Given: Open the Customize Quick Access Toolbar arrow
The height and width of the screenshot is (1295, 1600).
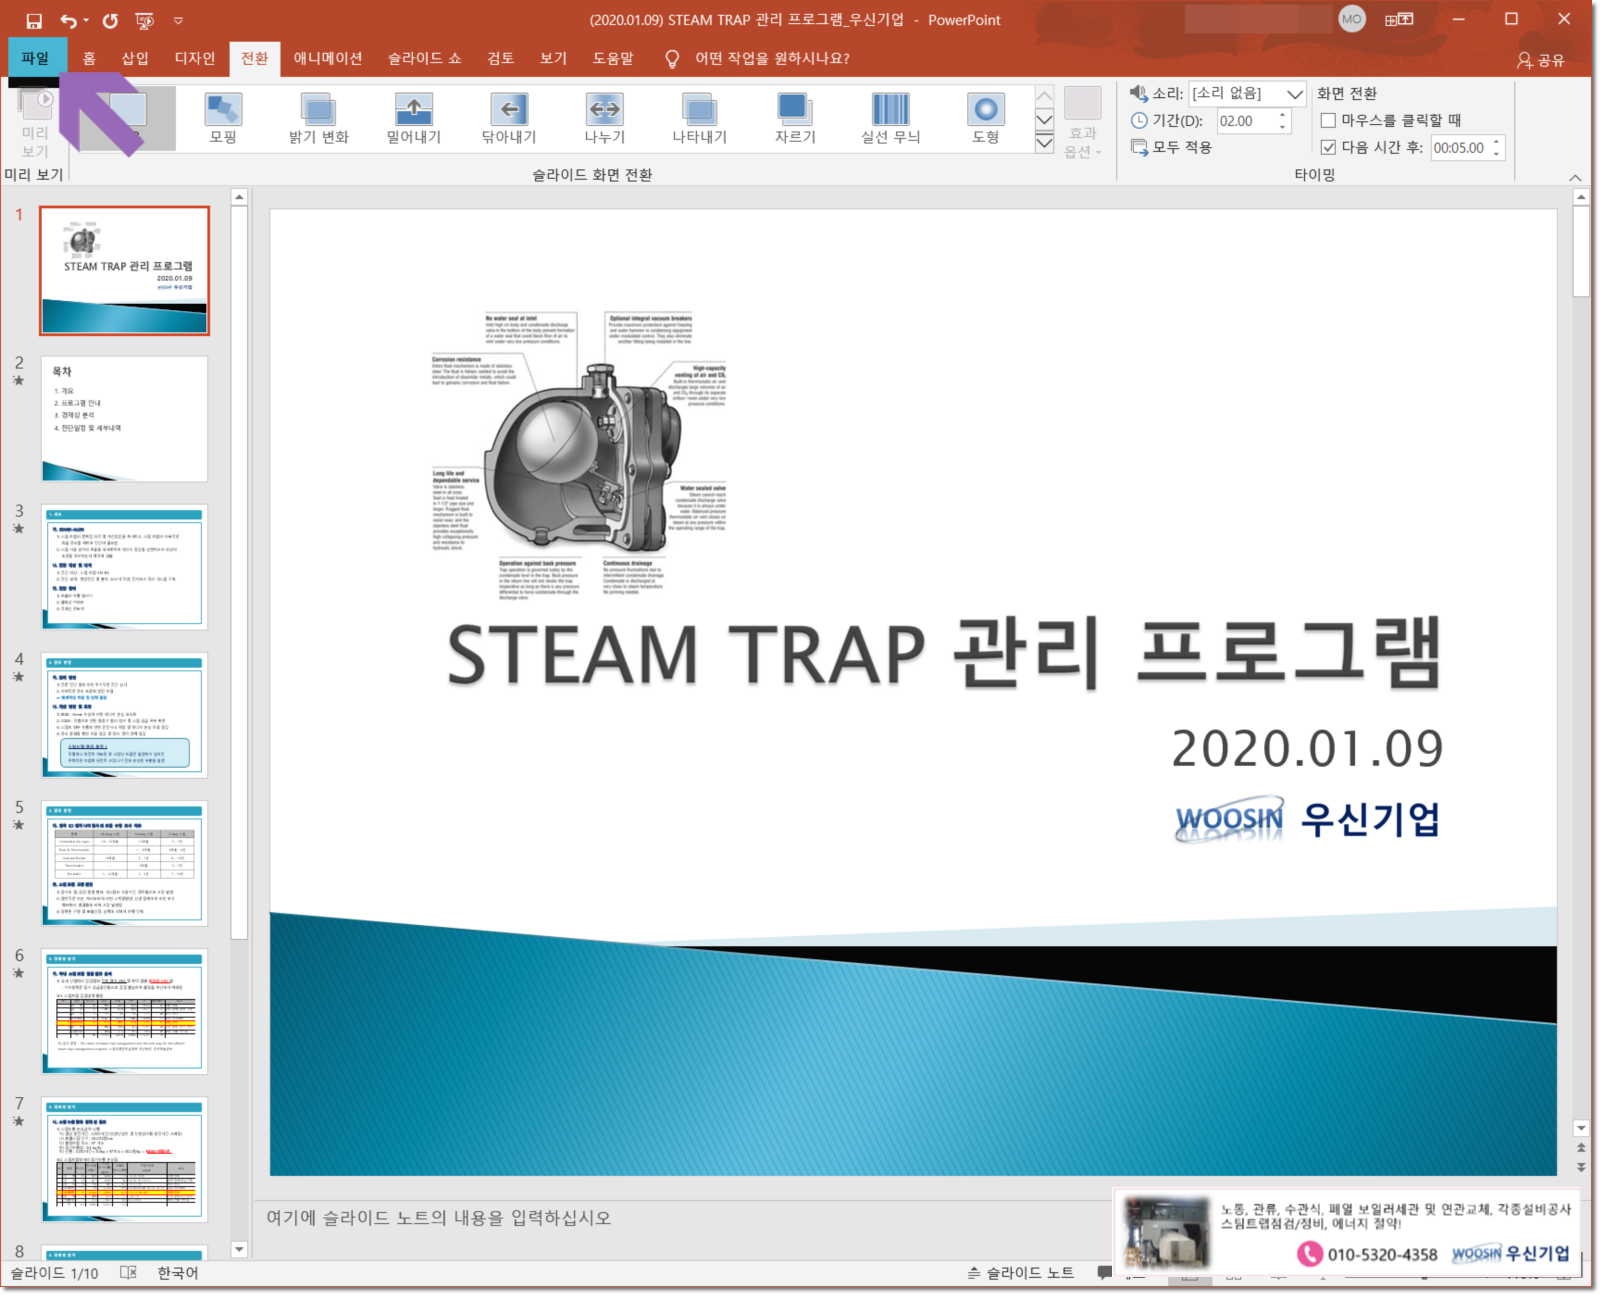Looking at the screenshot, I should [178, 20].
